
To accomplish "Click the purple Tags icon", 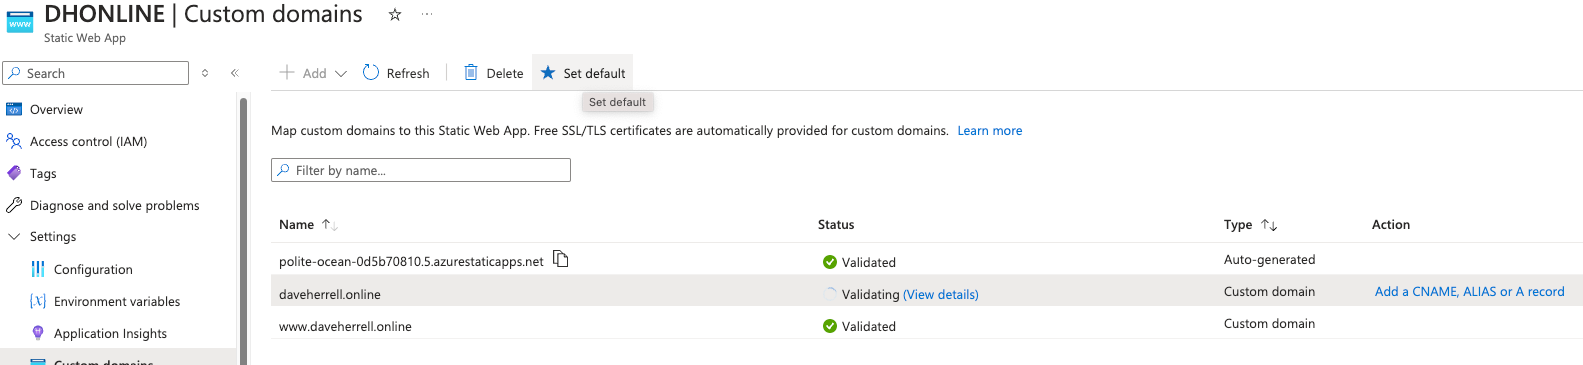I will pyautogui.click(x=14, y=173).
